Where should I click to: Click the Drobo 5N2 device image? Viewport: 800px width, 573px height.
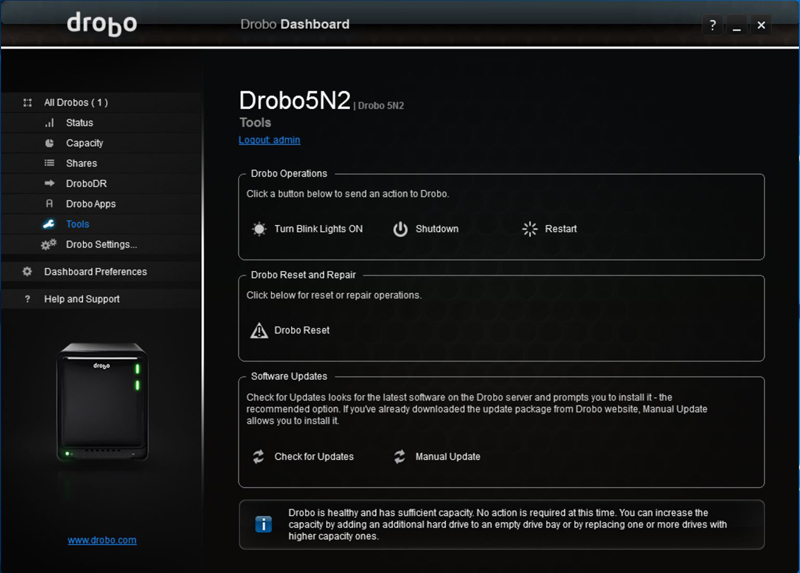pos(102,402)
